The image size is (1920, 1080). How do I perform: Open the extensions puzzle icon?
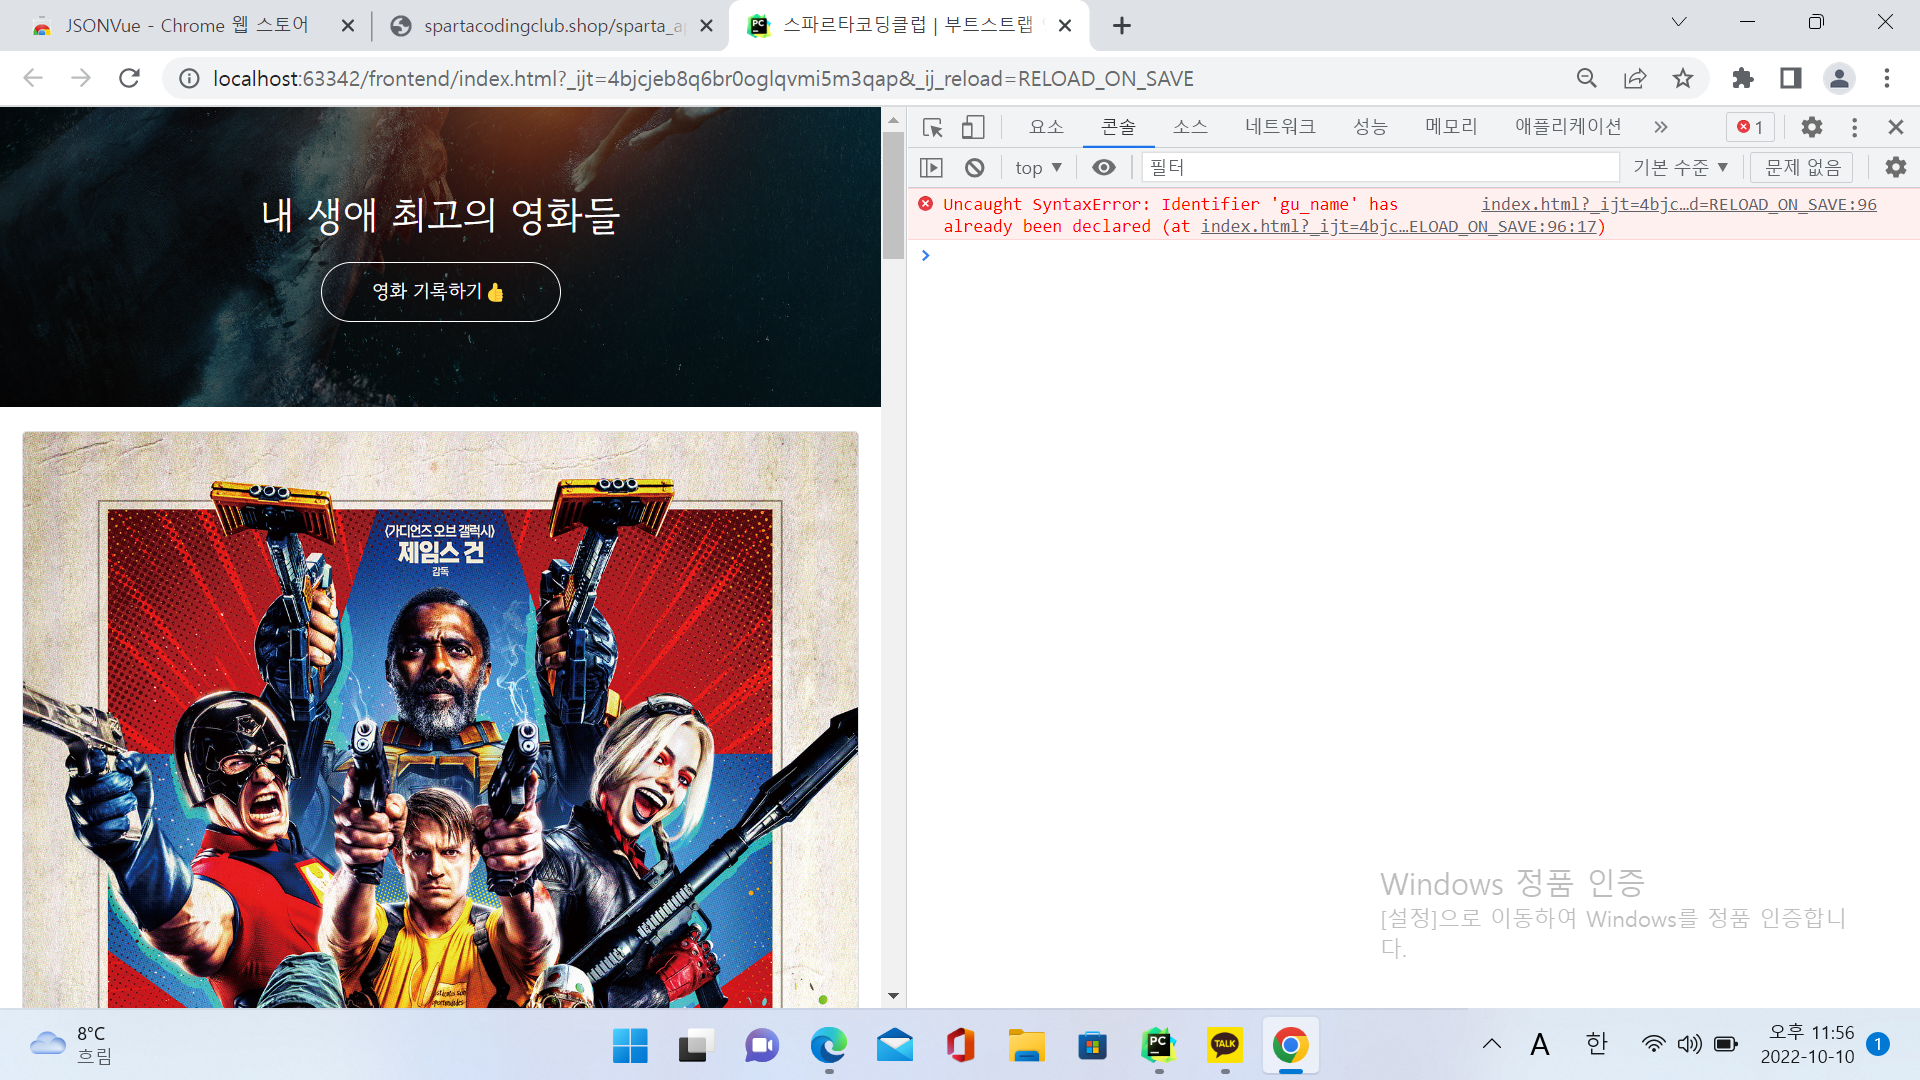pyautogui.click(x=1743, y=78)
